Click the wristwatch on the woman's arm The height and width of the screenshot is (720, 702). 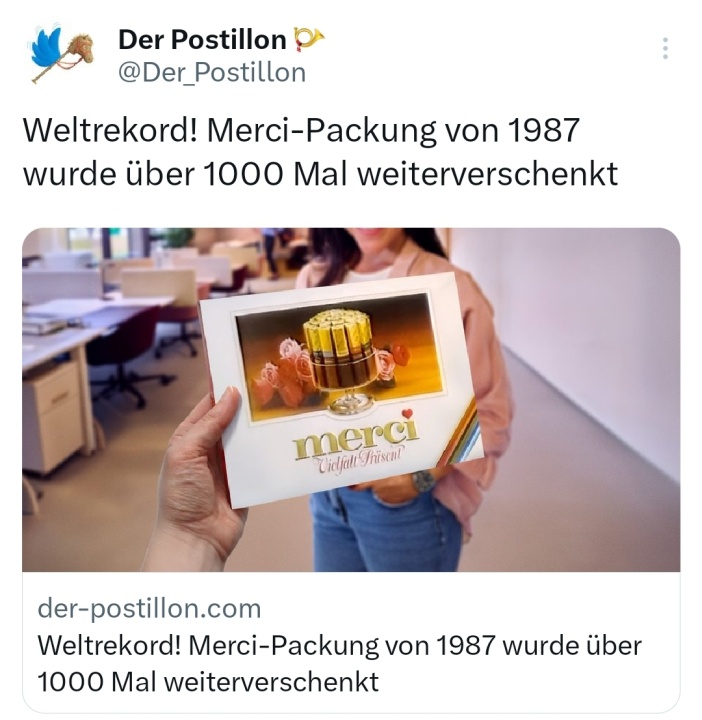[x=423, y=480]
